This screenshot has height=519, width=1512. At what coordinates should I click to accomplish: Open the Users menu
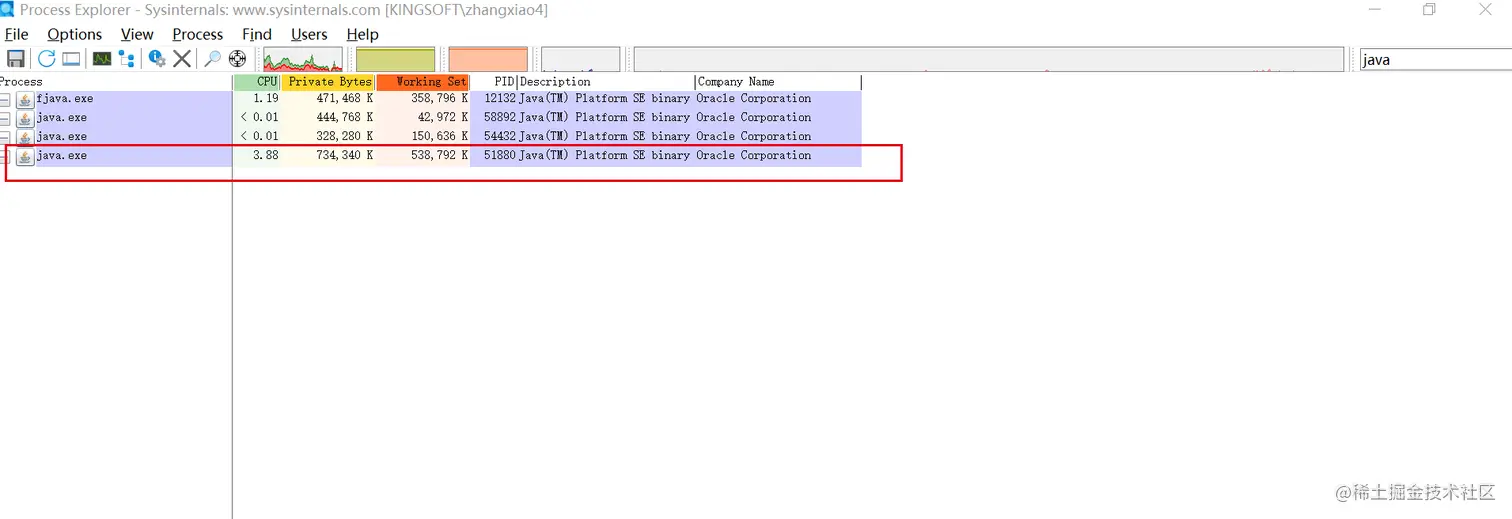309,34
